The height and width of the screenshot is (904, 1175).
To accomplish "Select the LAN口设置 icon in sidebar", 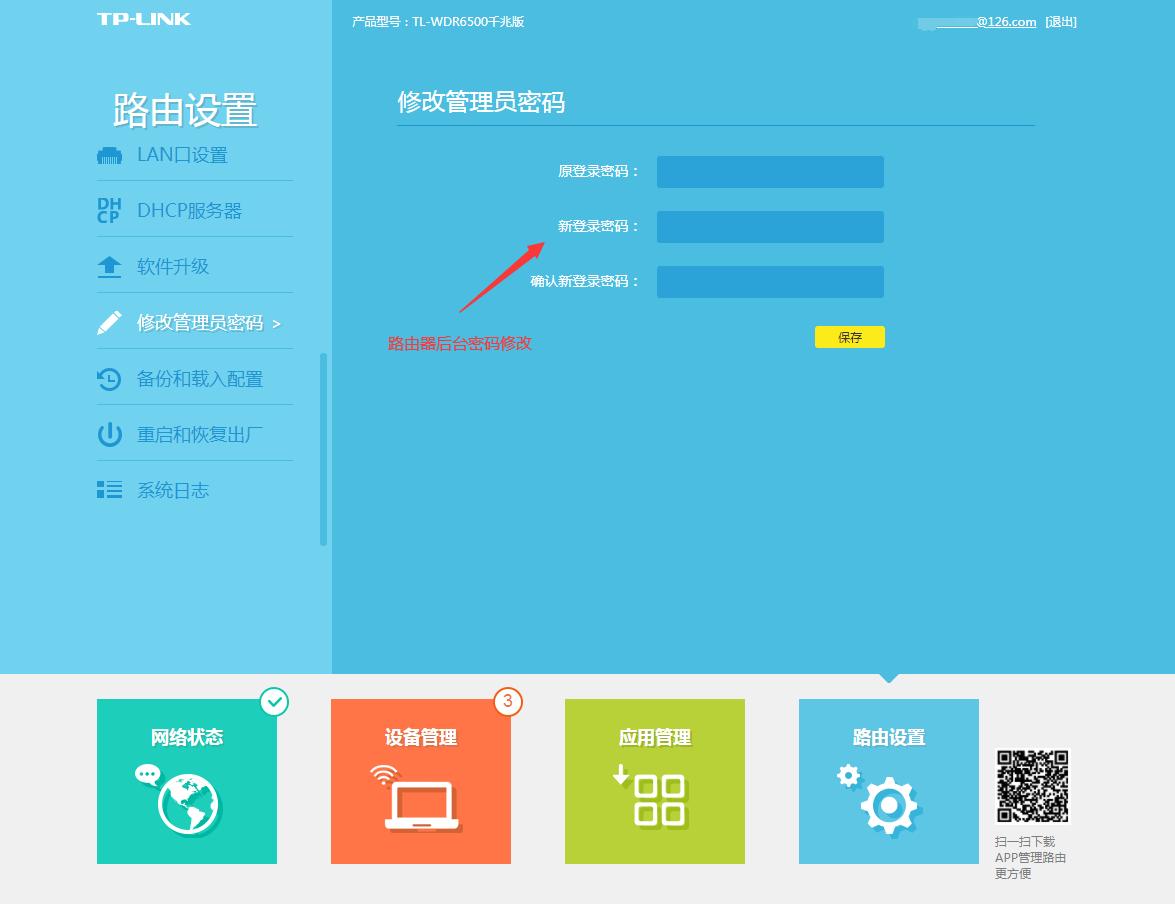I will (x=109, y=155).
